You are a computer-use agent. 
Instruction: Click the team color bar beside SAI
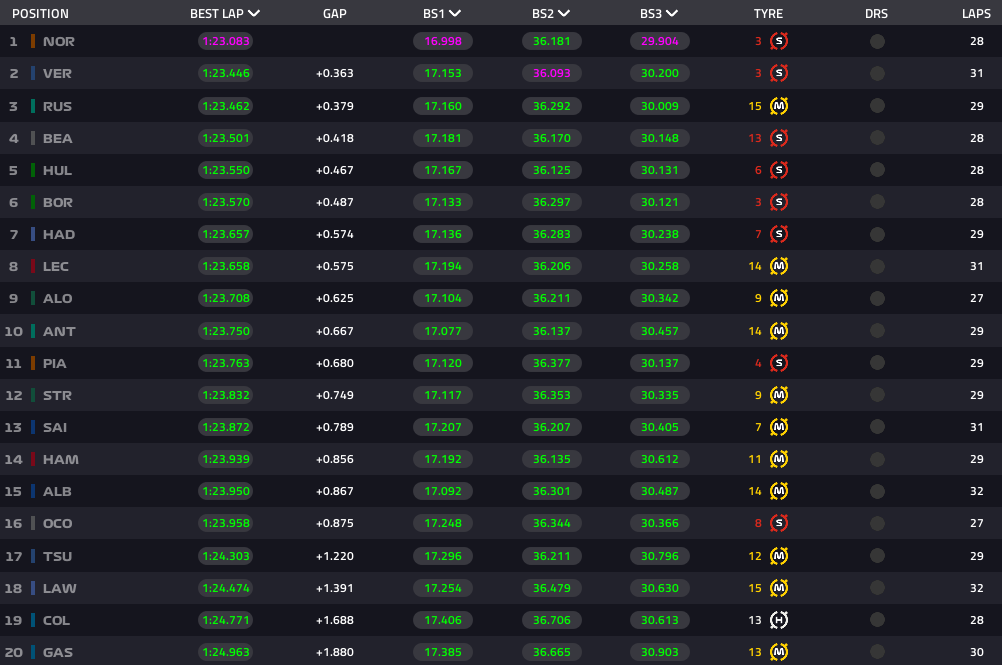click(33, 427)
